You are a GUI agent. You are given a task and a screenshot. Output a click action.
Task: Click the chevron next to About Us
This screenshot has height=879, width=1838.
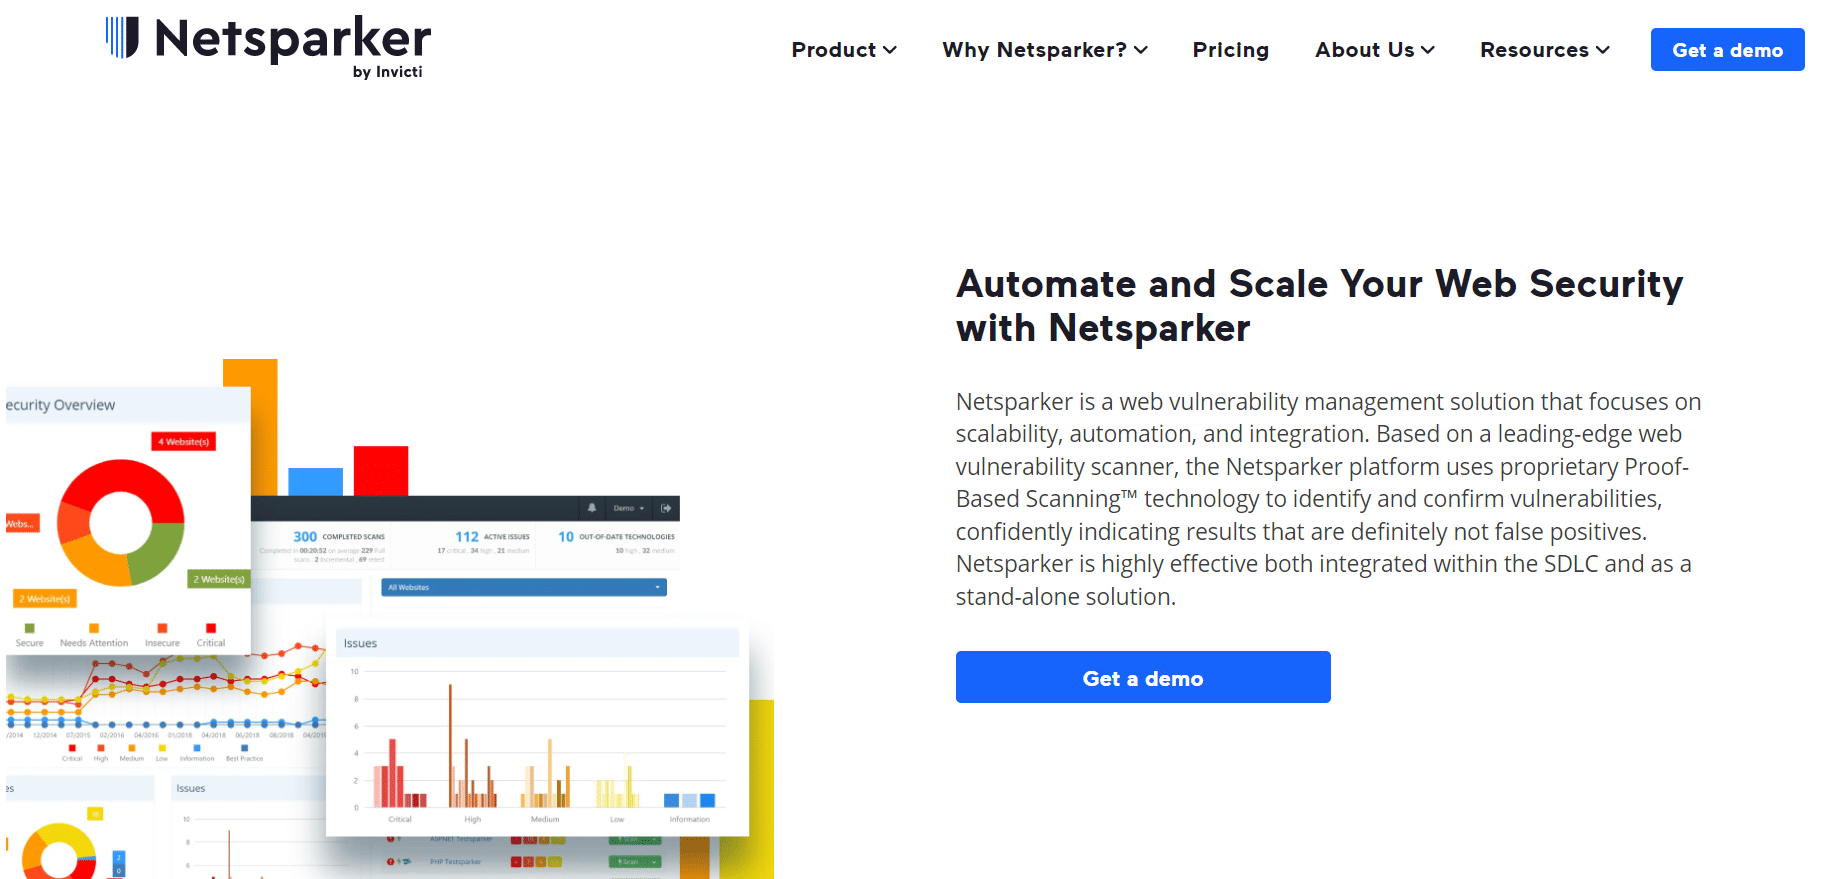1428,50
